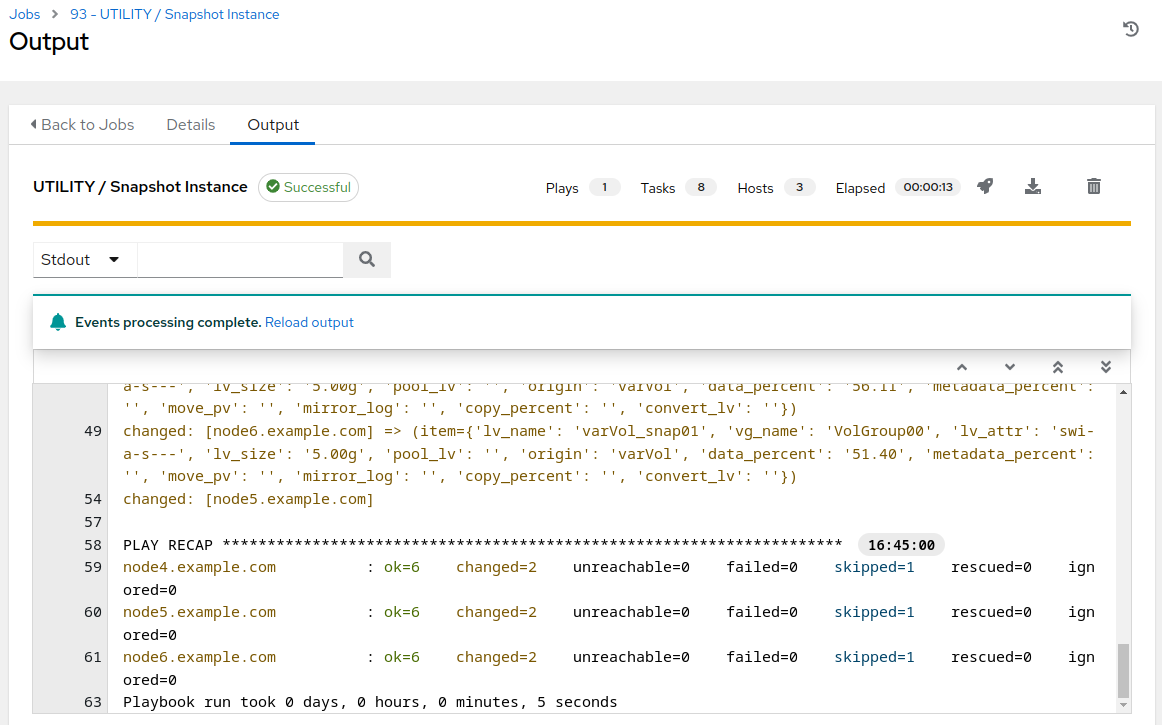Click the changed: [node5.example.com] line
This screenshot has height=725, width=1162.
248,499
